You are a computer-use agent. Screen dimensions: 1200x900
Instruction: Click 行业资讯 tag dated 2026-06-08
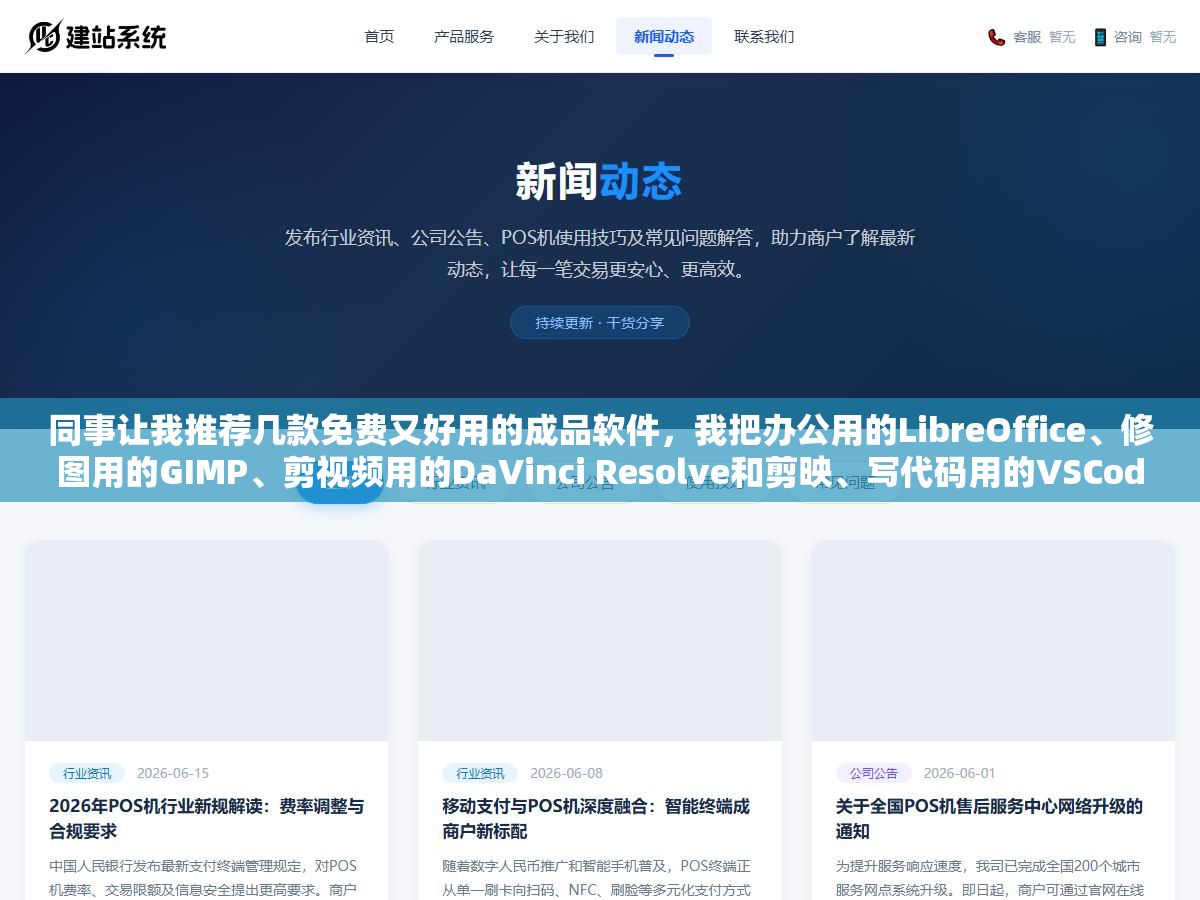[x=480, y=773]
